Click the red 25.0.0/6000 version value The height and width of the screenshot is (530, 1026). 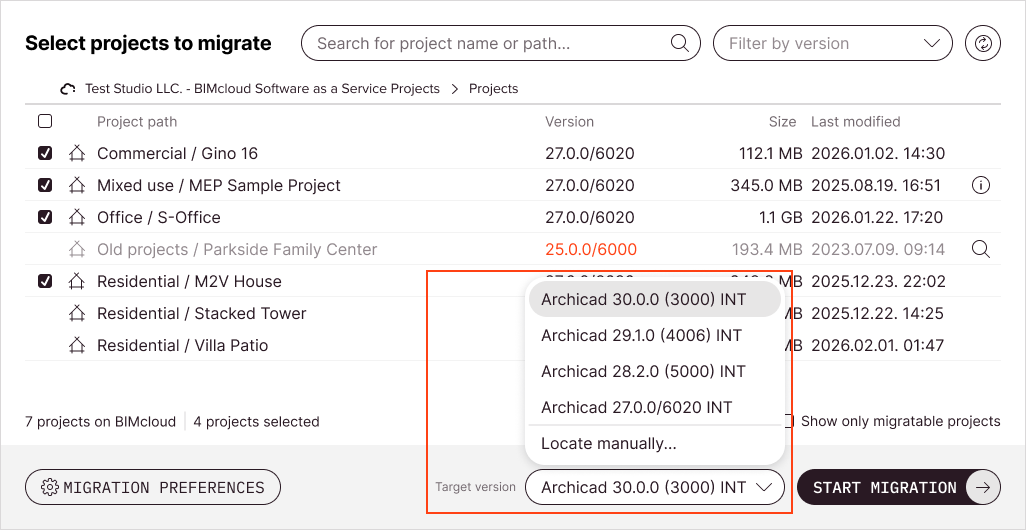pos(591,249)
